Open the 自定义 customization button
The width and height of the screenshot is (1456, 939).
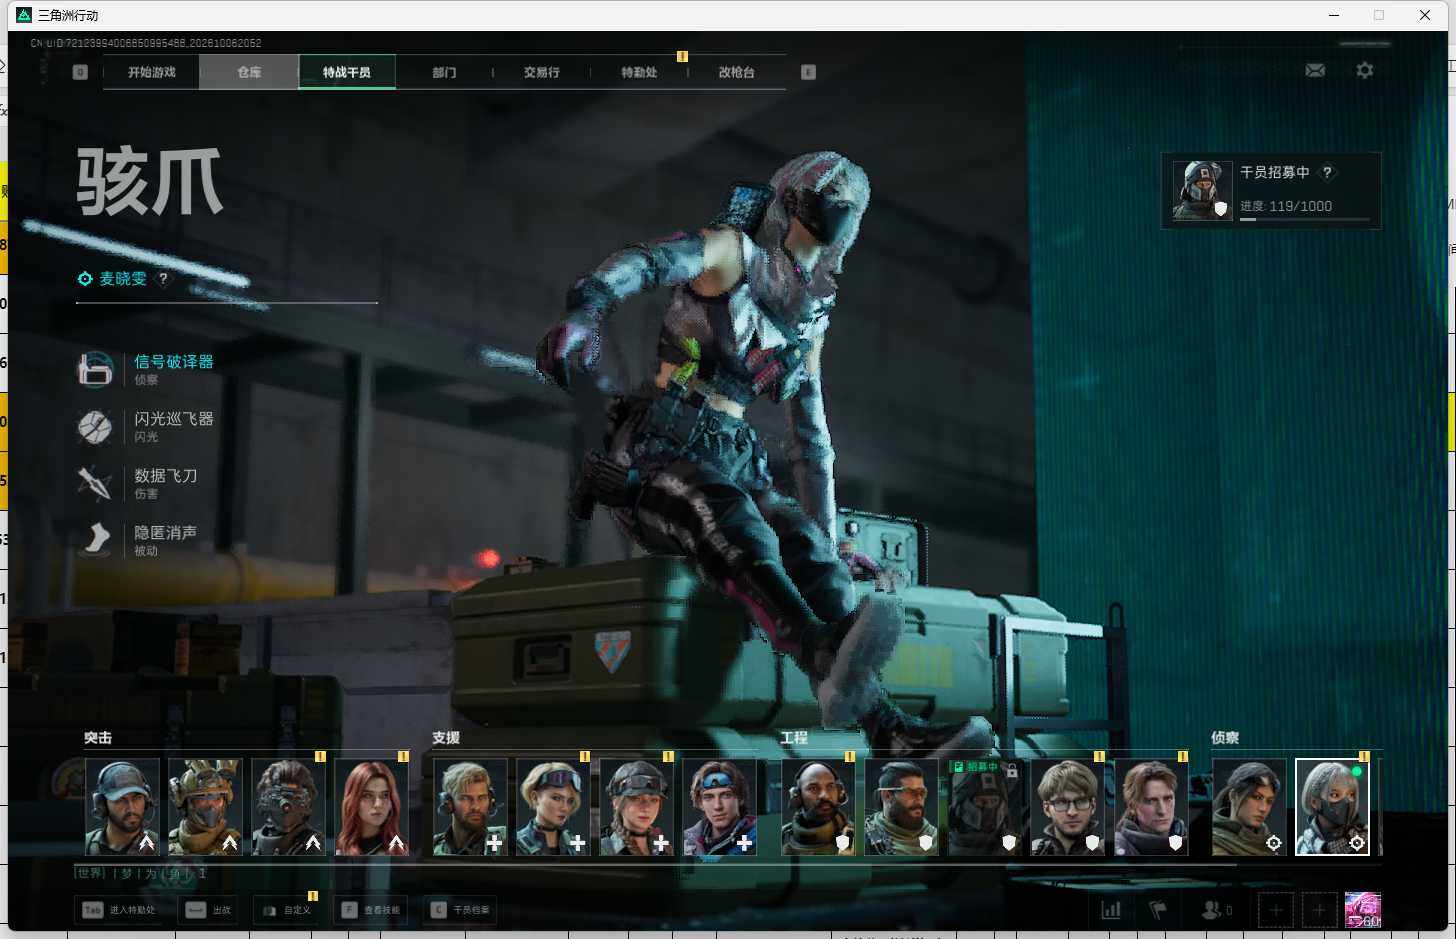[286, 910]
